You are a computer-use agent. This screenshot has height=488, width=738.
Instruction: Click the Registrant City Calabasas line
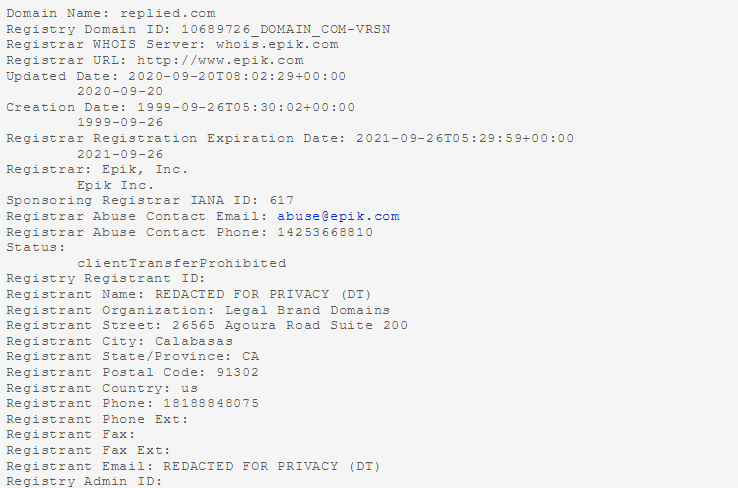pos(120,341)
